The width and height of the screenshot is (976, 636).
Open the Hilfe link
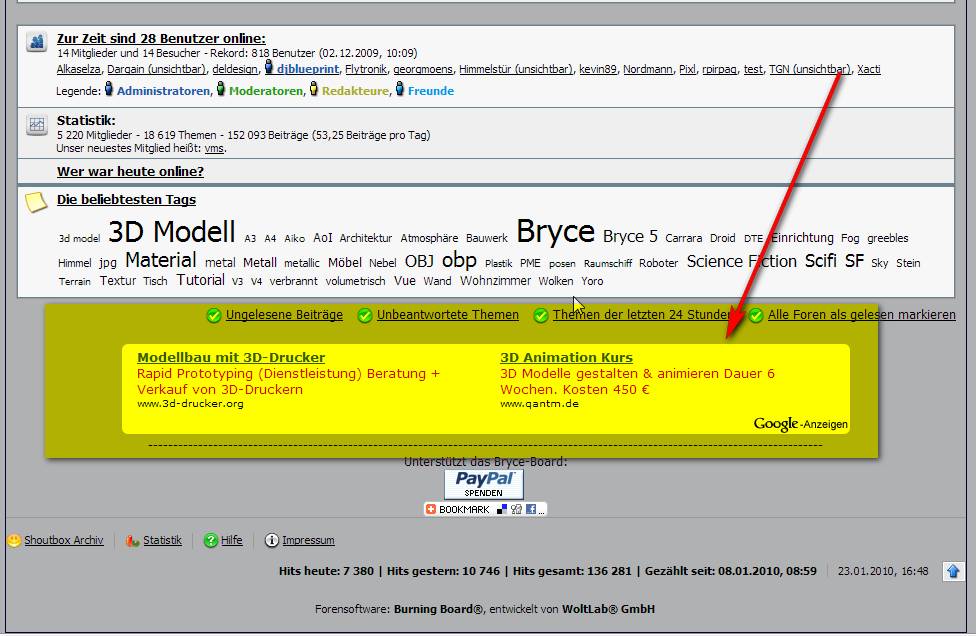pyautogui.click(x=232, y=540)
